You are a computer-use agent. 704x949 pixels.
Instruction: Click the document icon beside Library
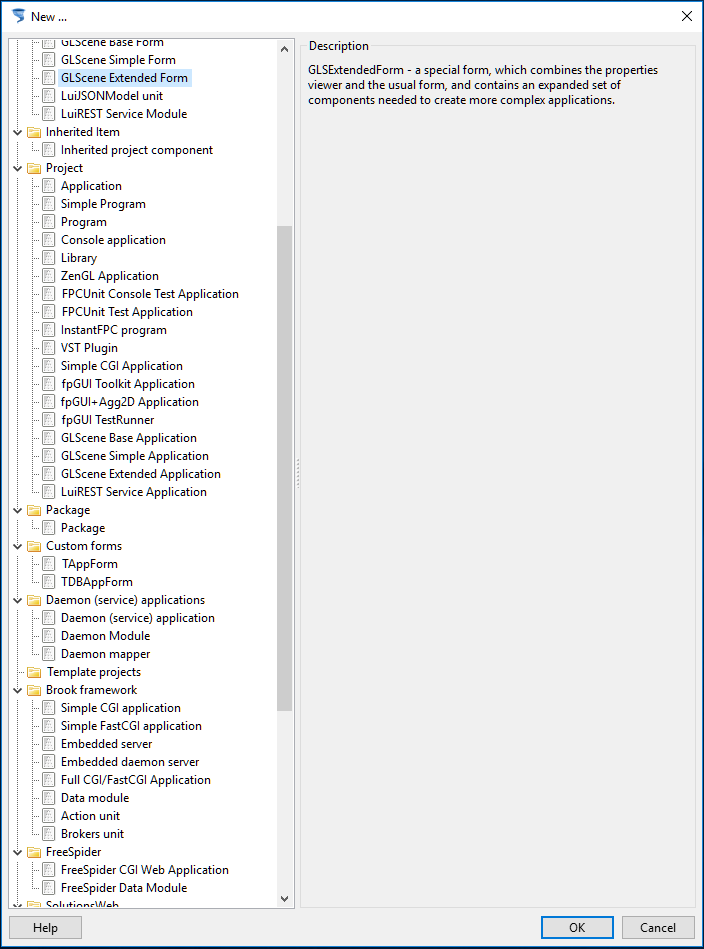(x=48, y=258)
